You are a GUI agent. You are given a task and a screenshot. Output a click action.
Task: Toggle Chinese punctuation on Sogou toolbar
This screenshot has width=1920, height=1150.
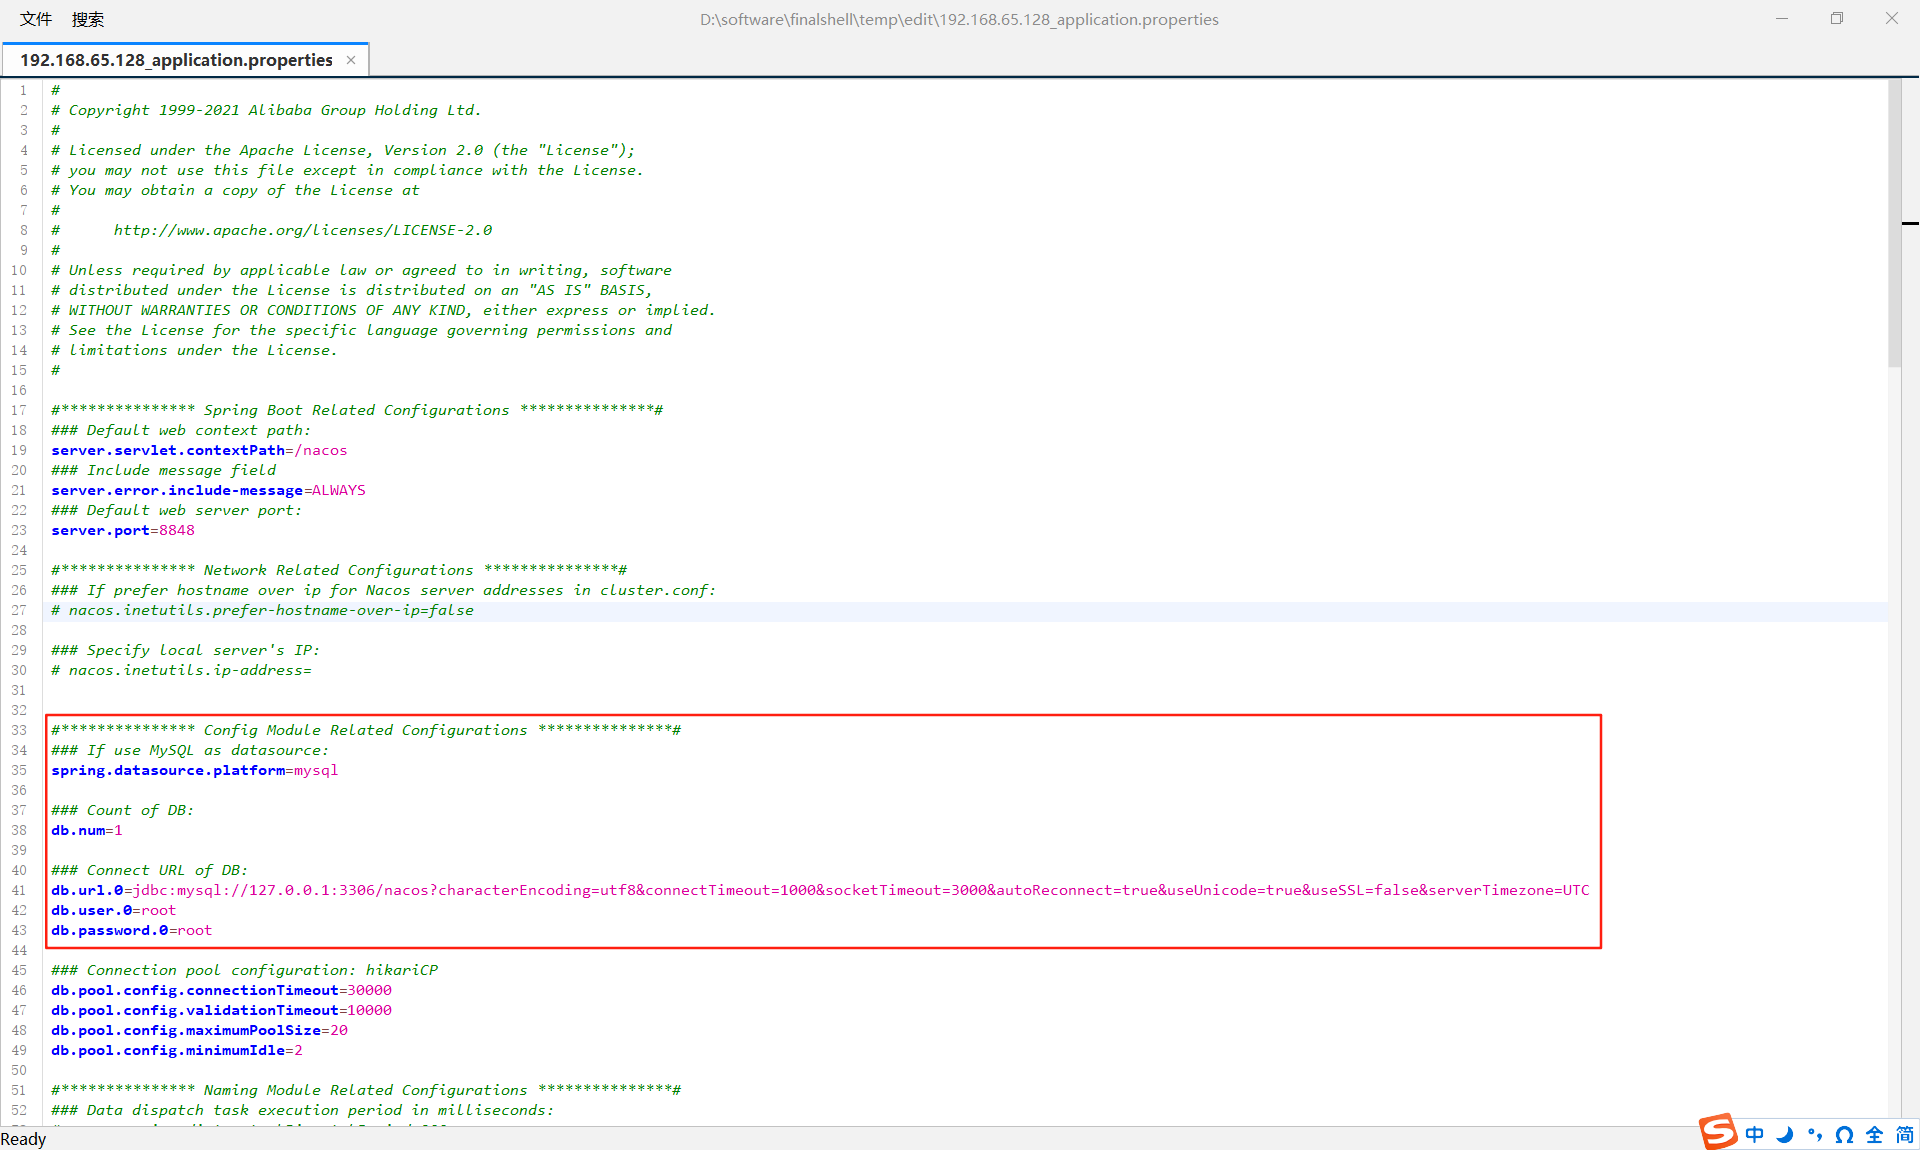[x=1814, y=1134]
